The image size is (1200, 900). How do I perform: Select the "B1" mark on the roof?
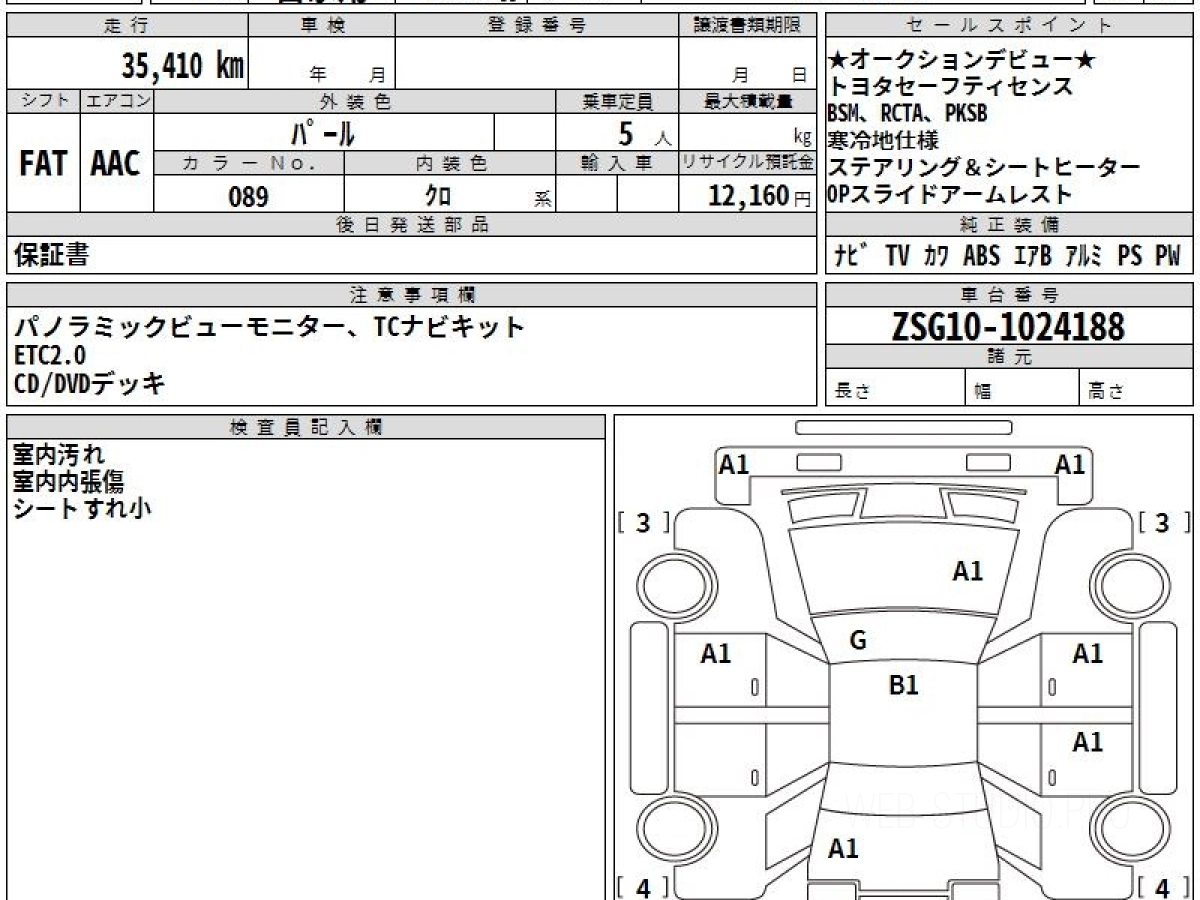[903, 685]
